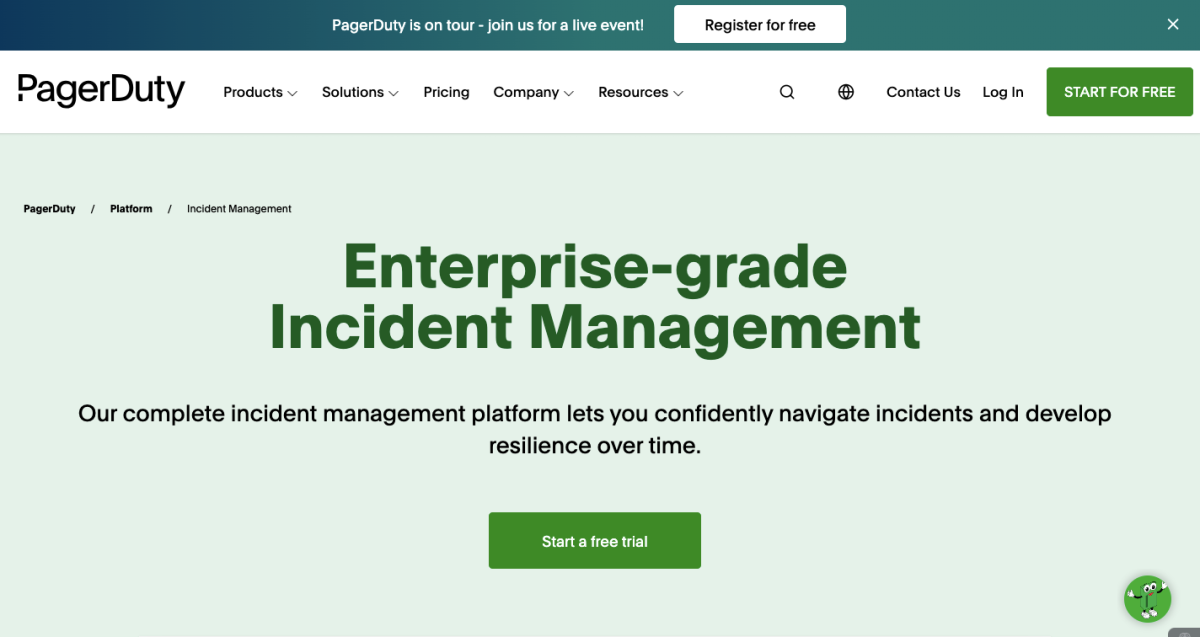Expand the Products dropdown
The height and width of the screenshot is (637, 1200).
pyautogui.click(x=259, y=91)
